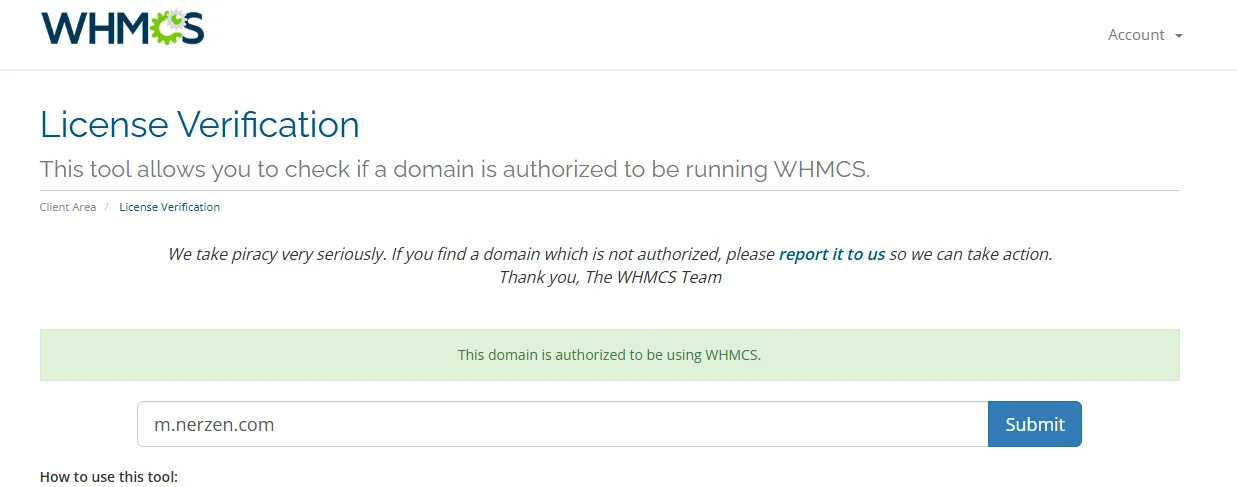The image size is (1237, 487).
Task: Click the m.nerzen.com text in field
Action: click(x=214, y=425)
